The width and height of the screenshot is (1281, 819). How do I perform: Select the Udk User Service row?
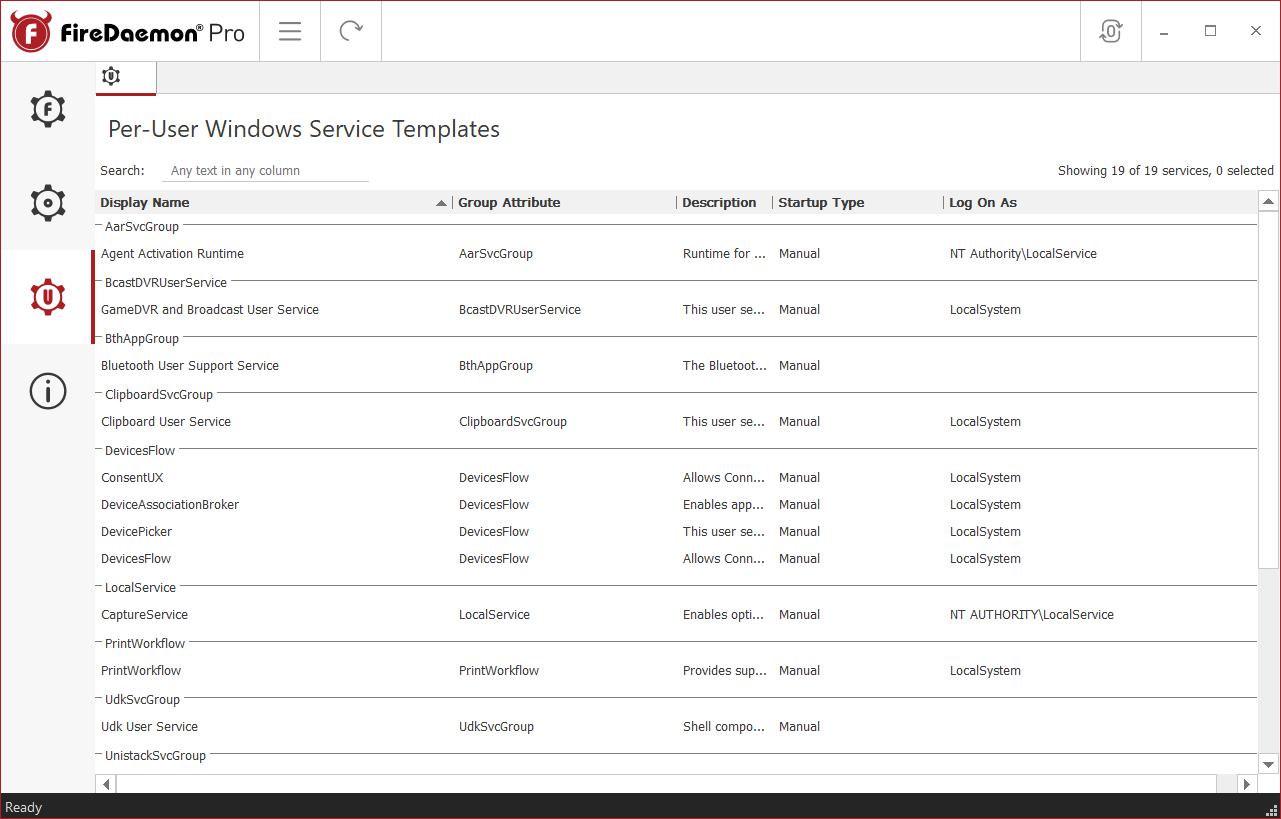(676, 727)
